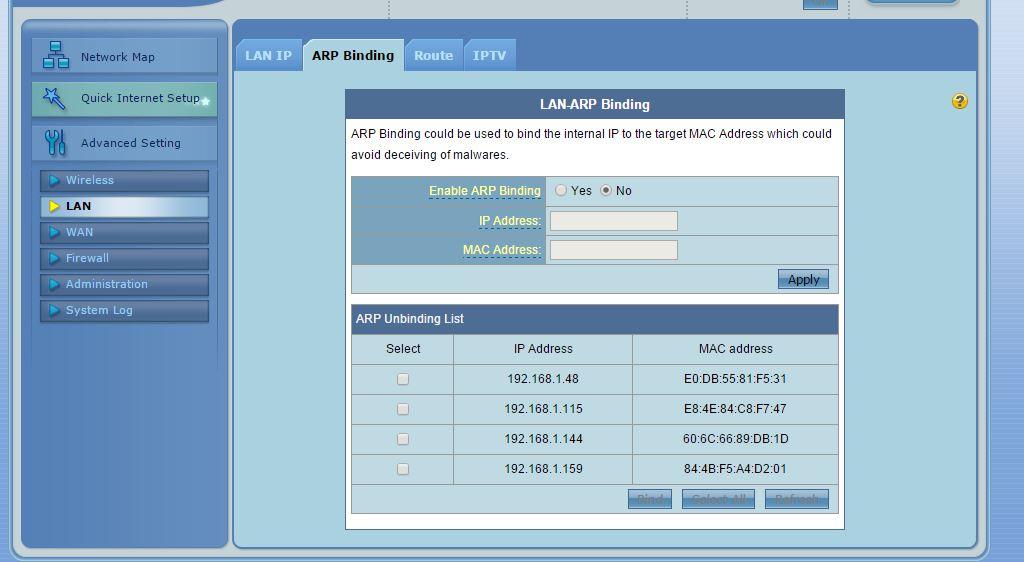Screen dimensions: 1024x562
Task: Click the Network Map icon
Action: [56, 55]
